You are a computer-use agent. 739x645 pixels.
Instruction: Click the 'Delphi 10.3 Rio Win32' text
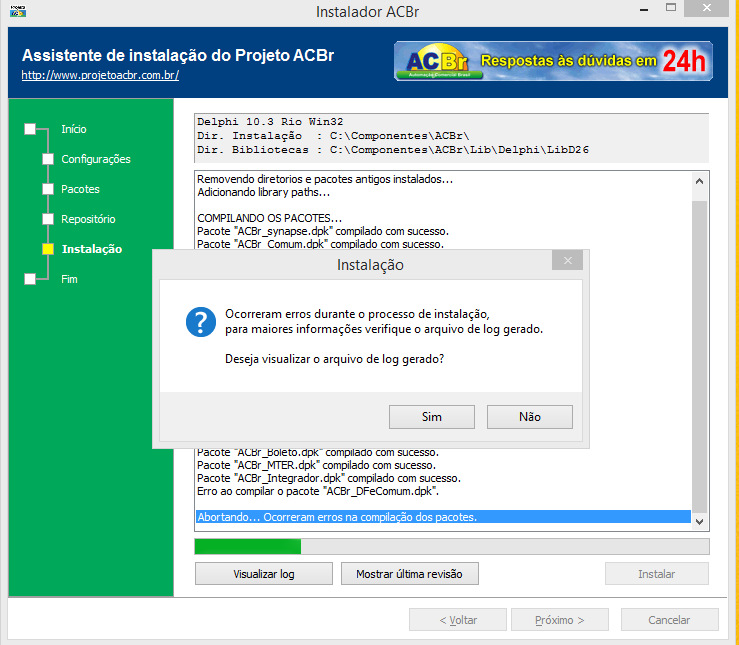(270, 122)
